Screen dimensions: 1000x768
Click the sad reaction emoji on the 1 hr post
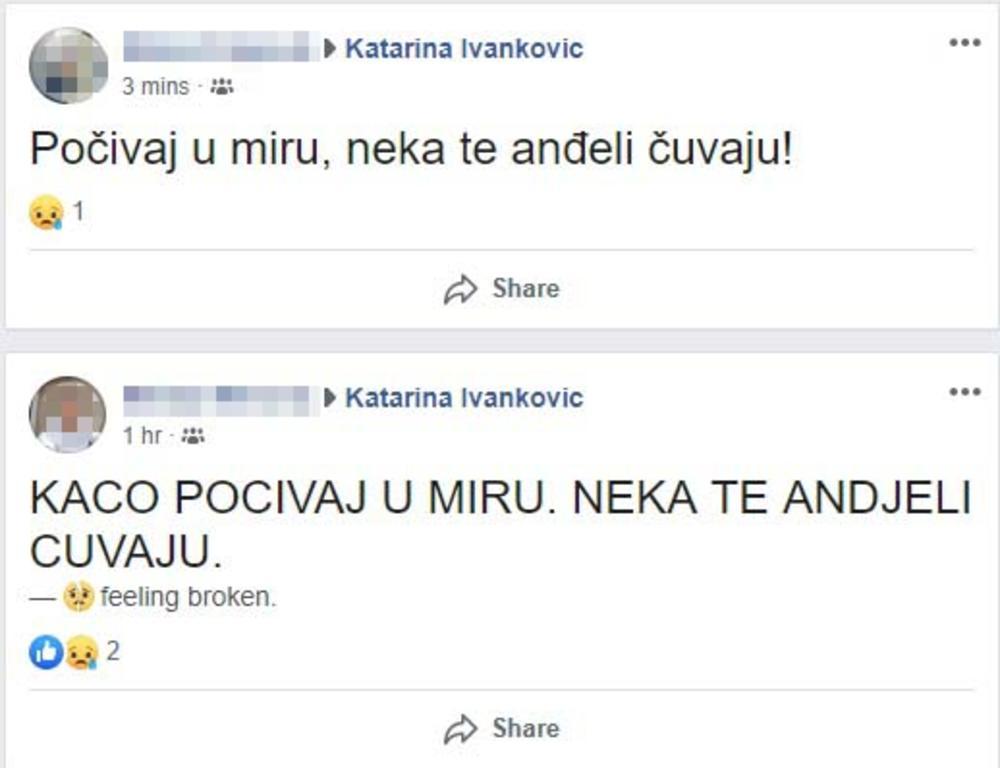pyautogui.click(x=80, y=653)
